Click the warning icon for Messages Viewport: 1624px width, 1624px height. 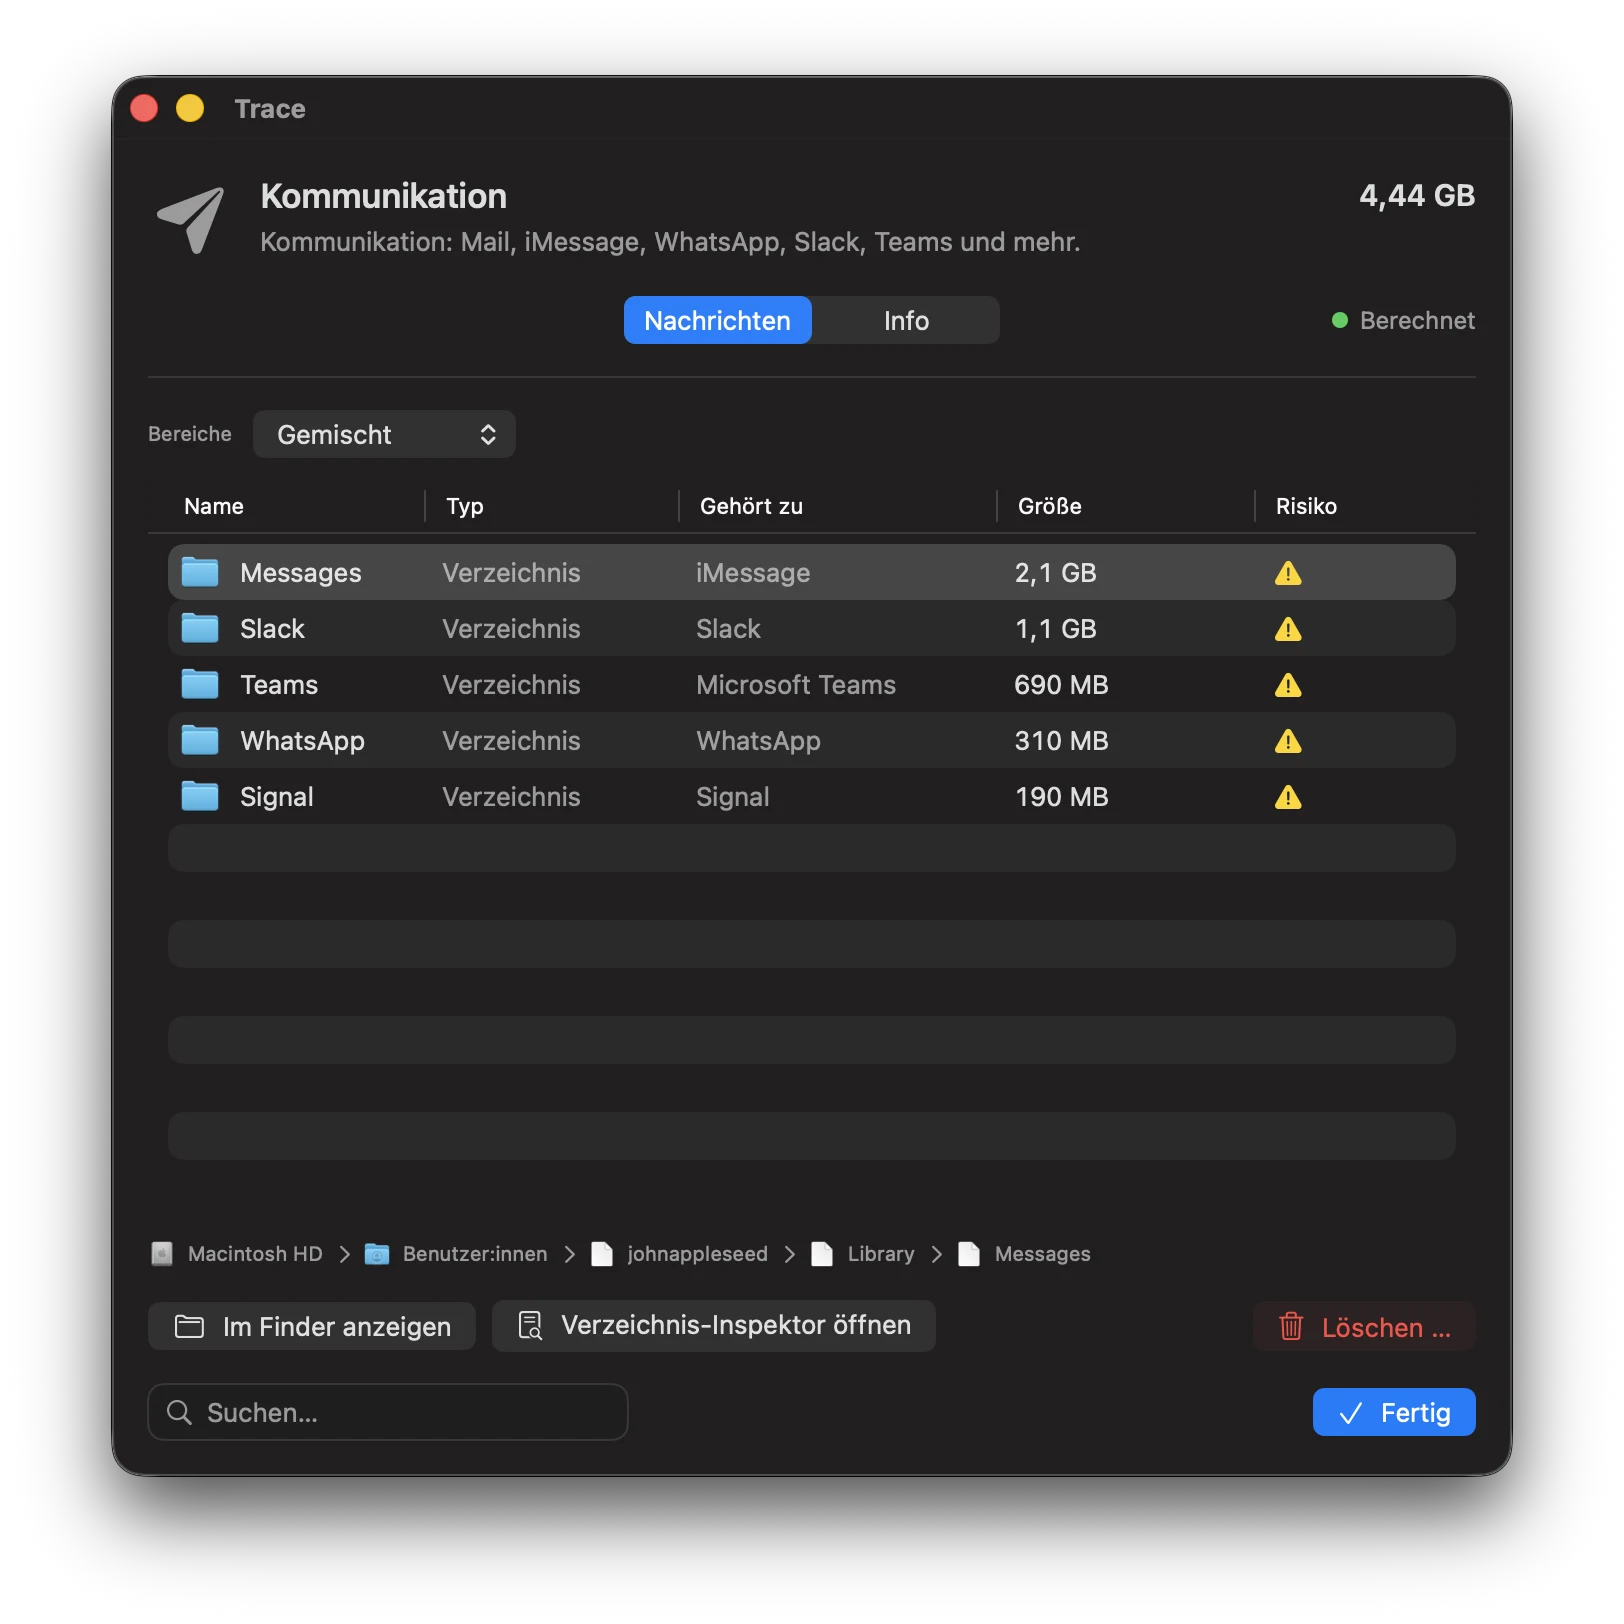coord(1288,573)
